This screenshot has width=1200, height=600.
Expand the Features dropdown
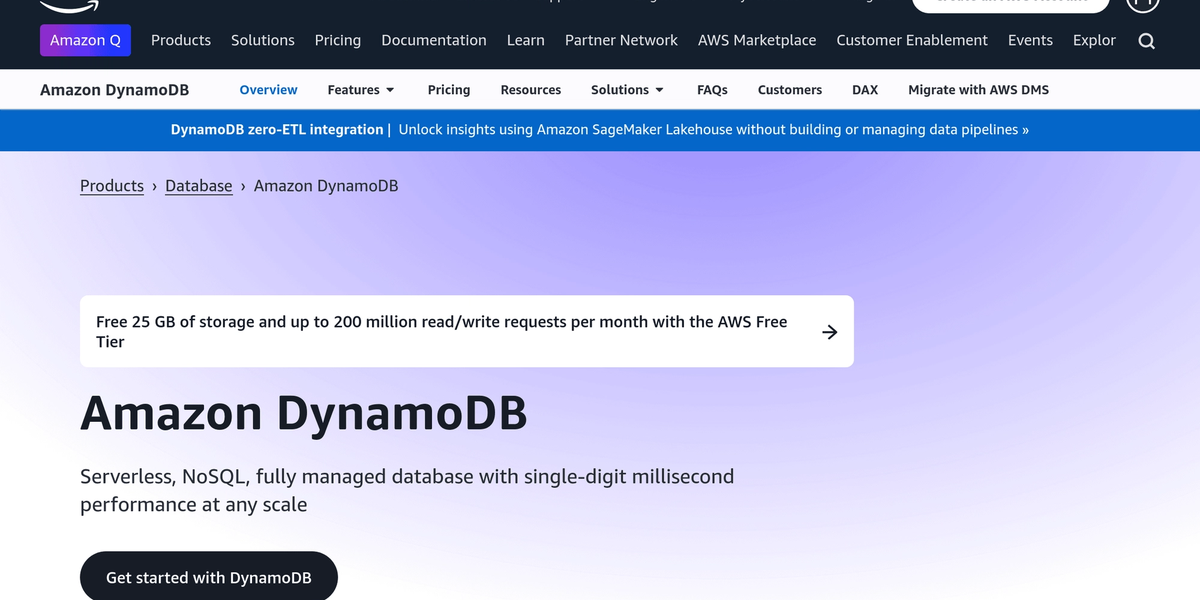click(361, 89)
